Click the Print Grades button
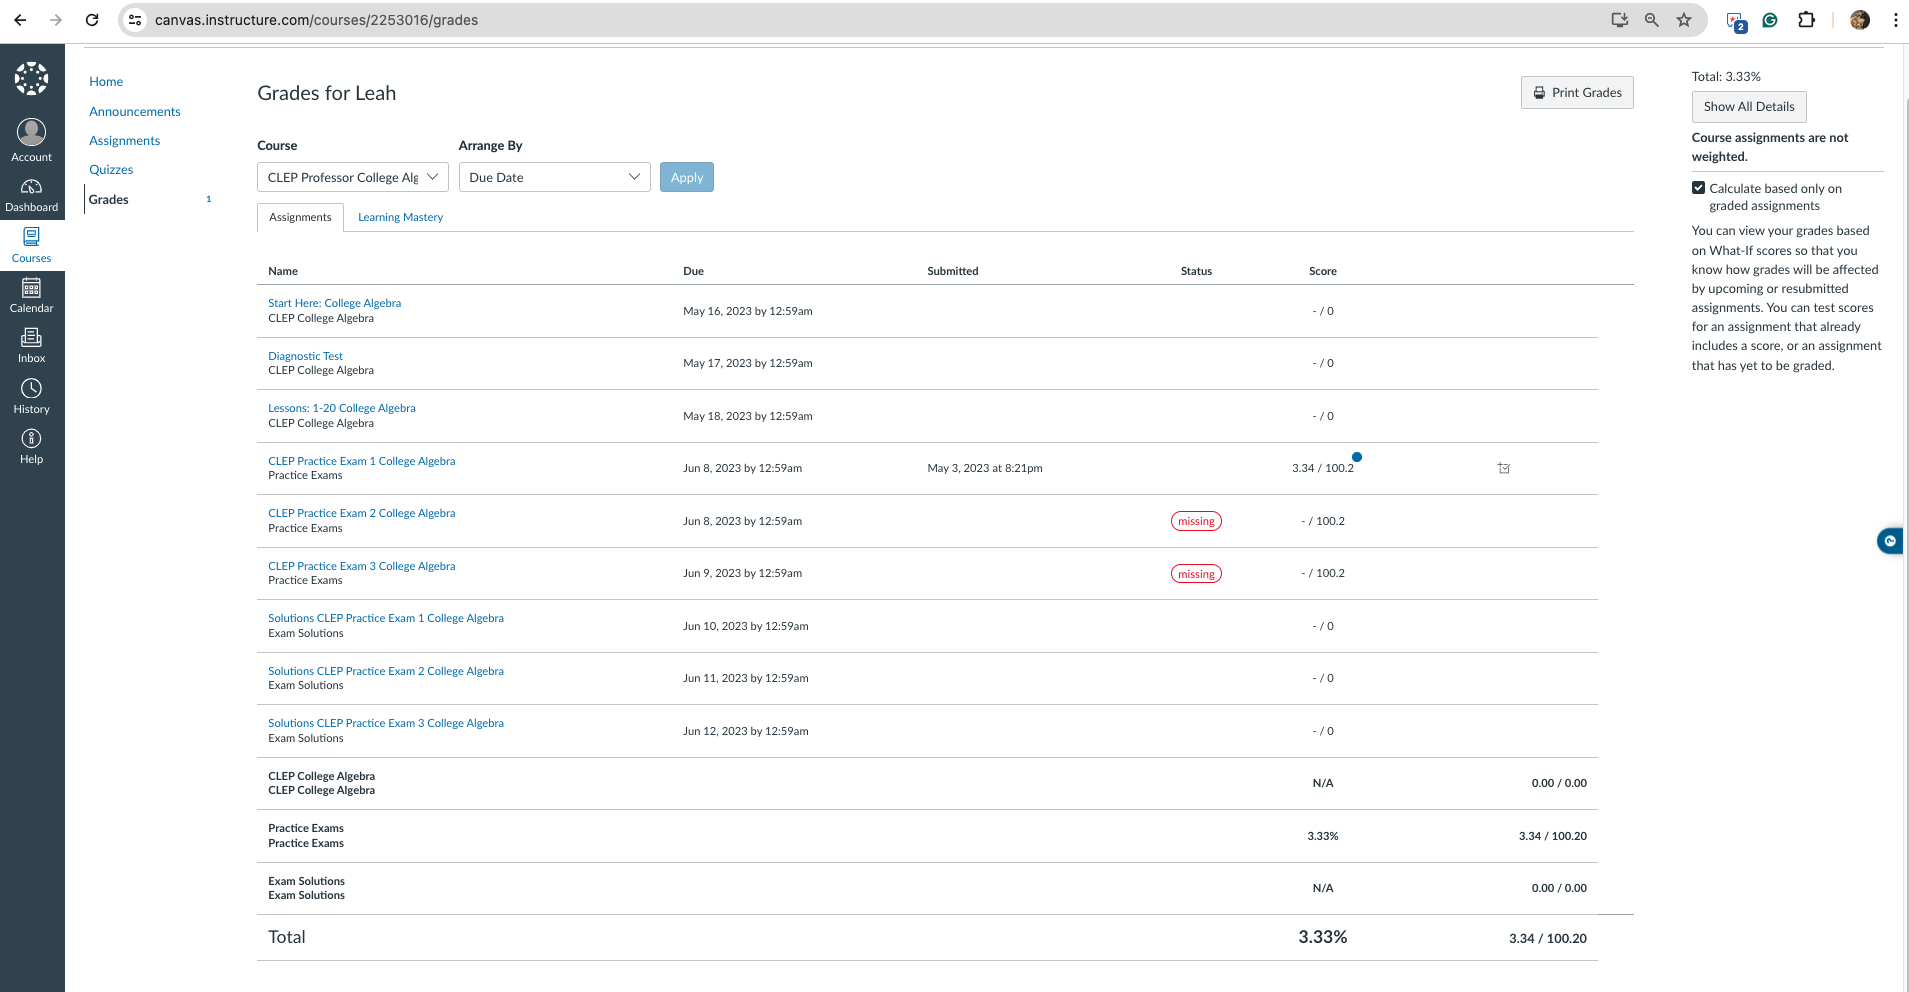Image resolution: width=1909 pixels, height=992 pixels. pos(1577,92)
